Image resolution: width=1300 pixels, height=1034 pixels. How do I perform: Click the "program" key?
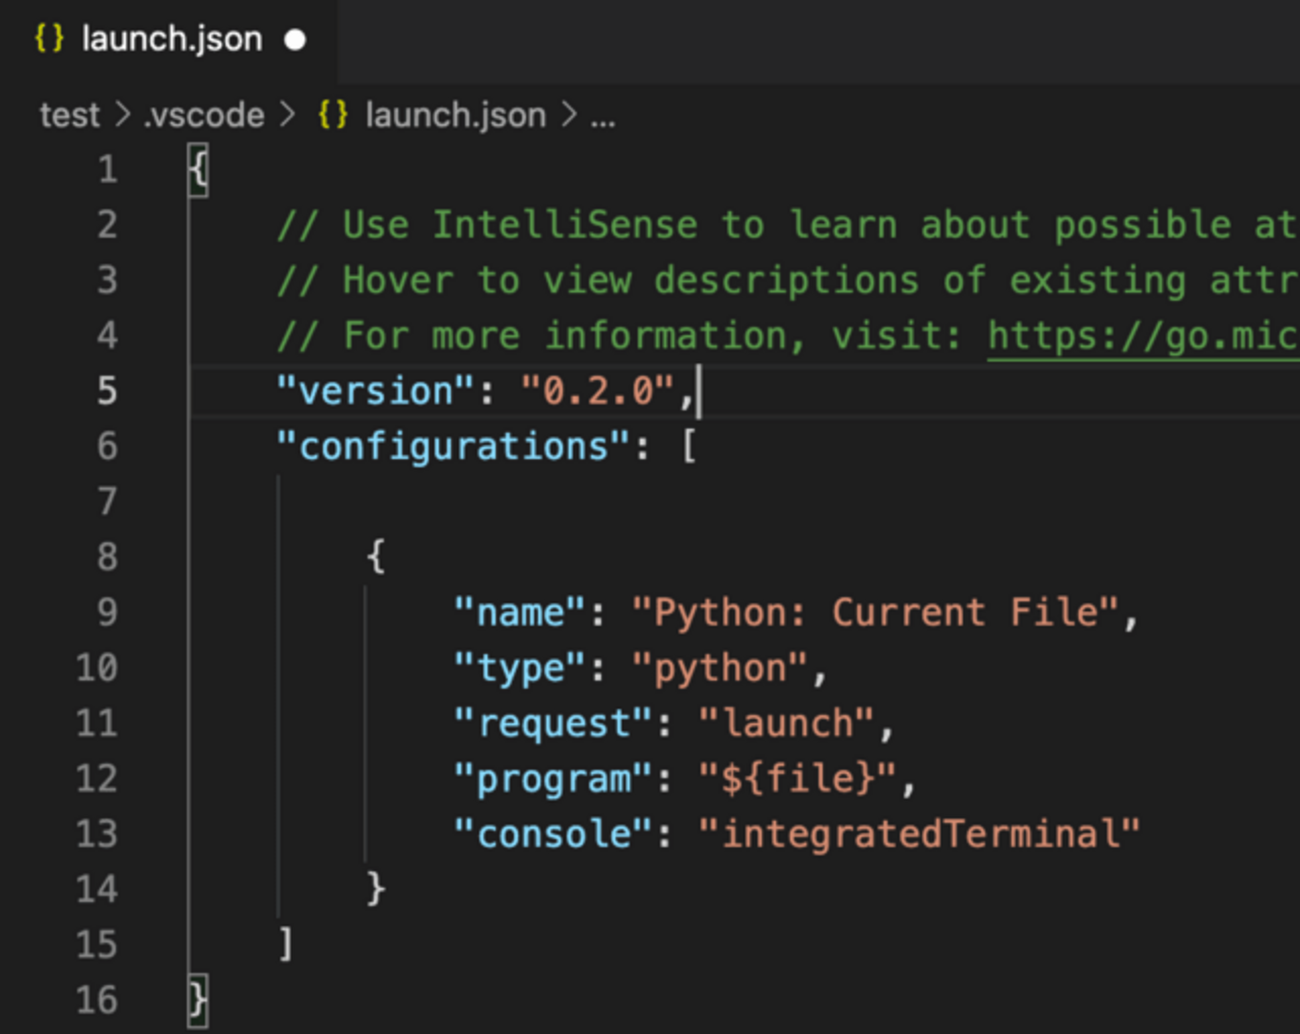pyautogui.click(x=554, y=779)
